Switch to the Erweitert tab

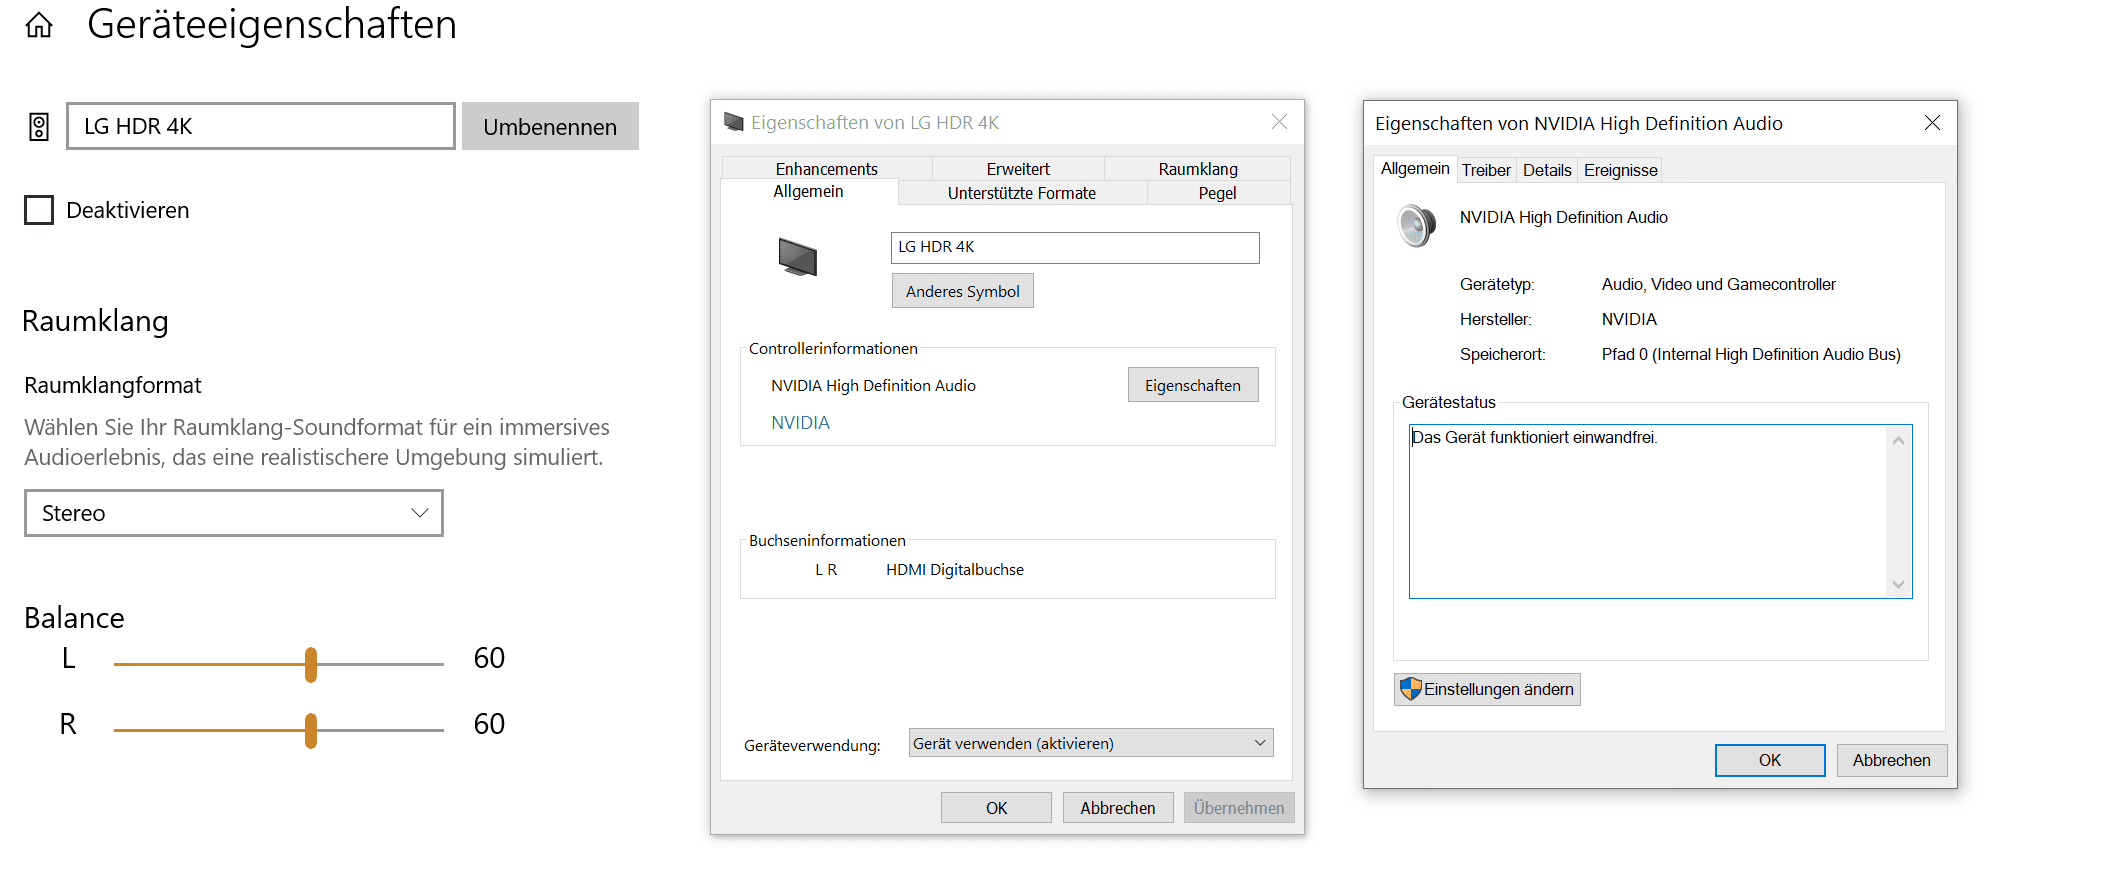(x=1018, y=168)
